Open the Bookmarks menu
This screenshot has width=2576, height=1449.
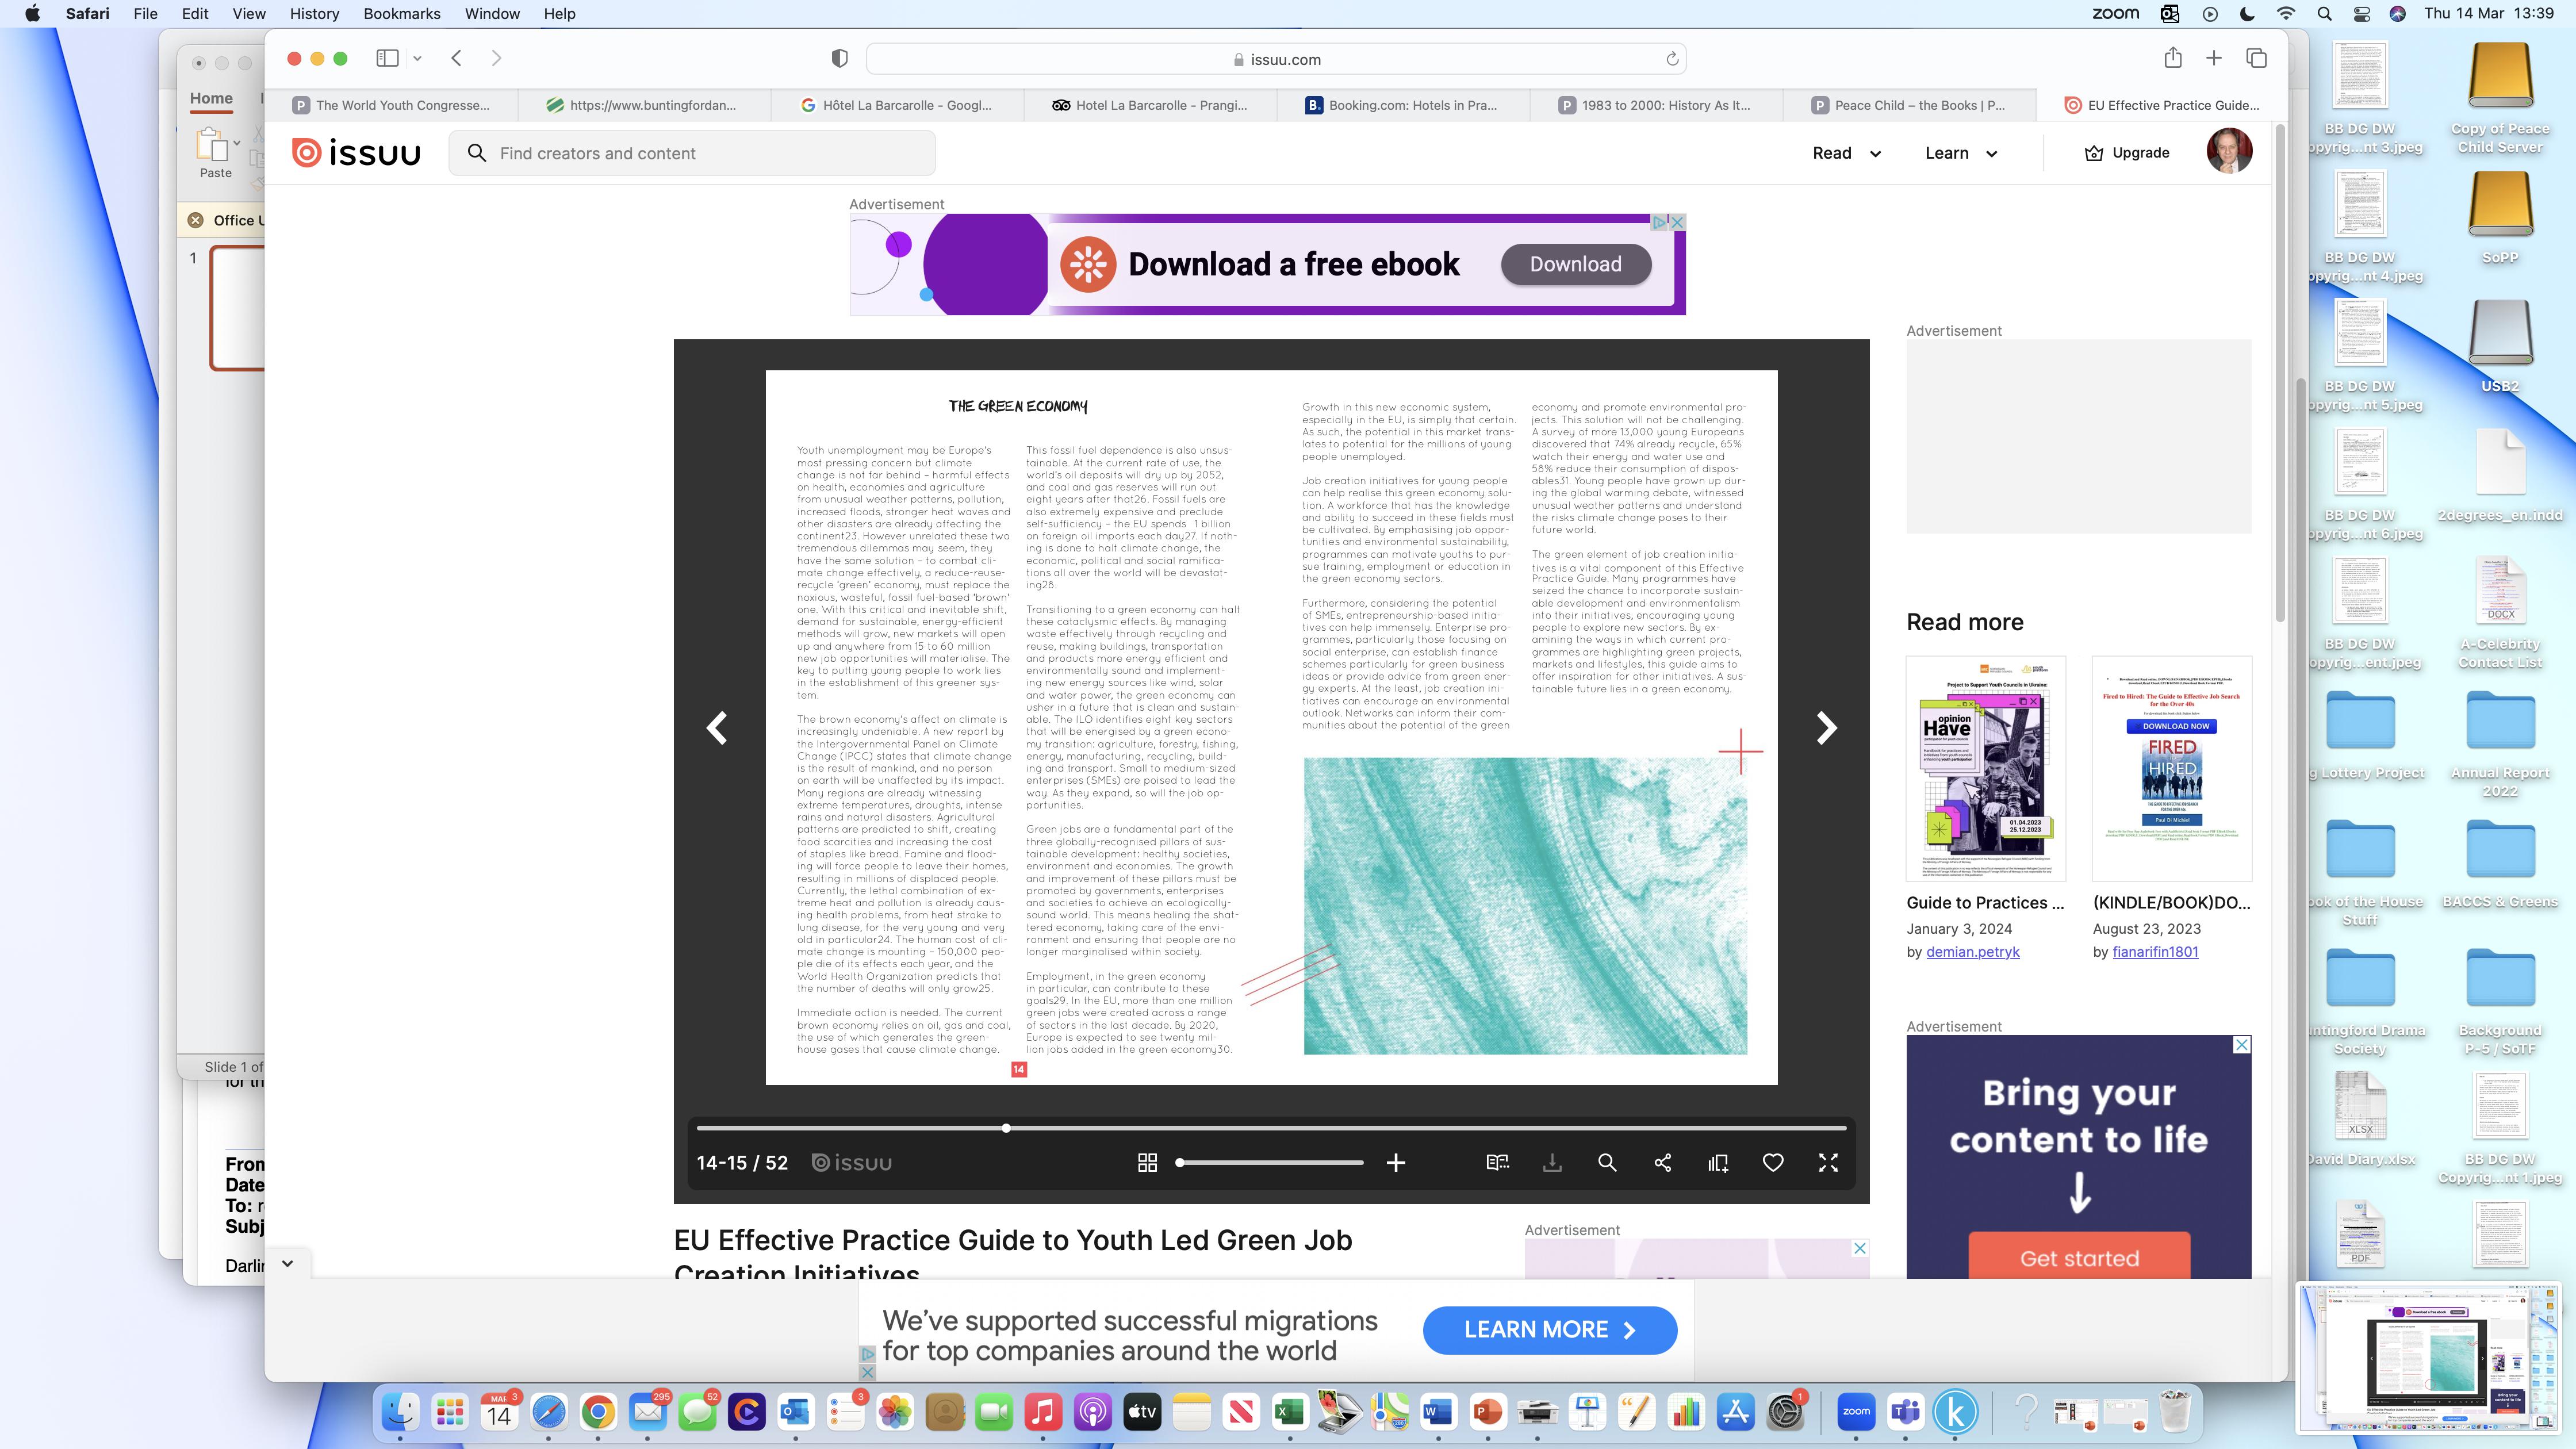pyautogui.click(x=401, y=14)
